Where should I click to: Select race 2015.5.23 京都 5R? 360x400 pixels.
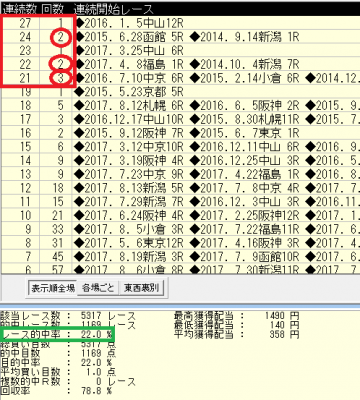[130, 92]
